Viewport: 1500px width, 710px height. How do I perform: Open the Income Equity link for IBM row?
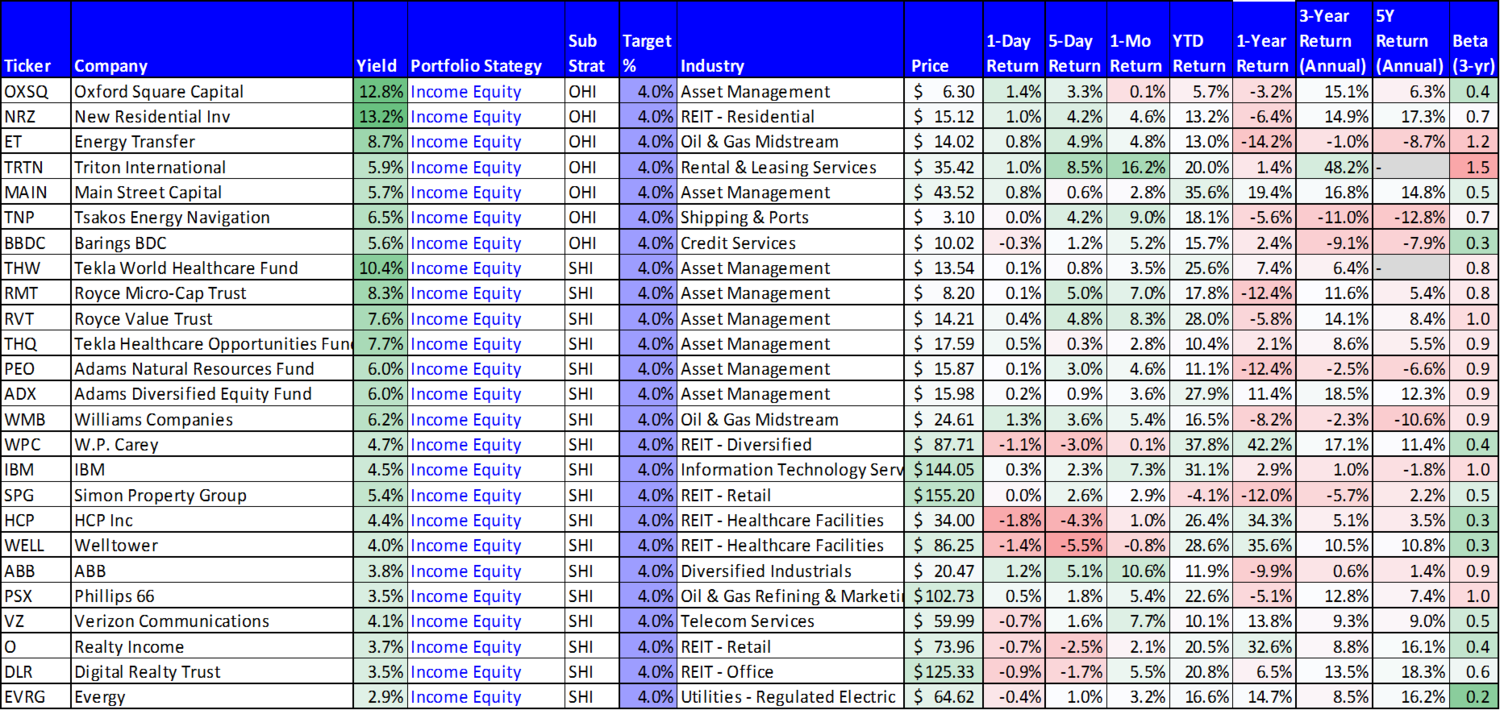(x=466, y=470)
